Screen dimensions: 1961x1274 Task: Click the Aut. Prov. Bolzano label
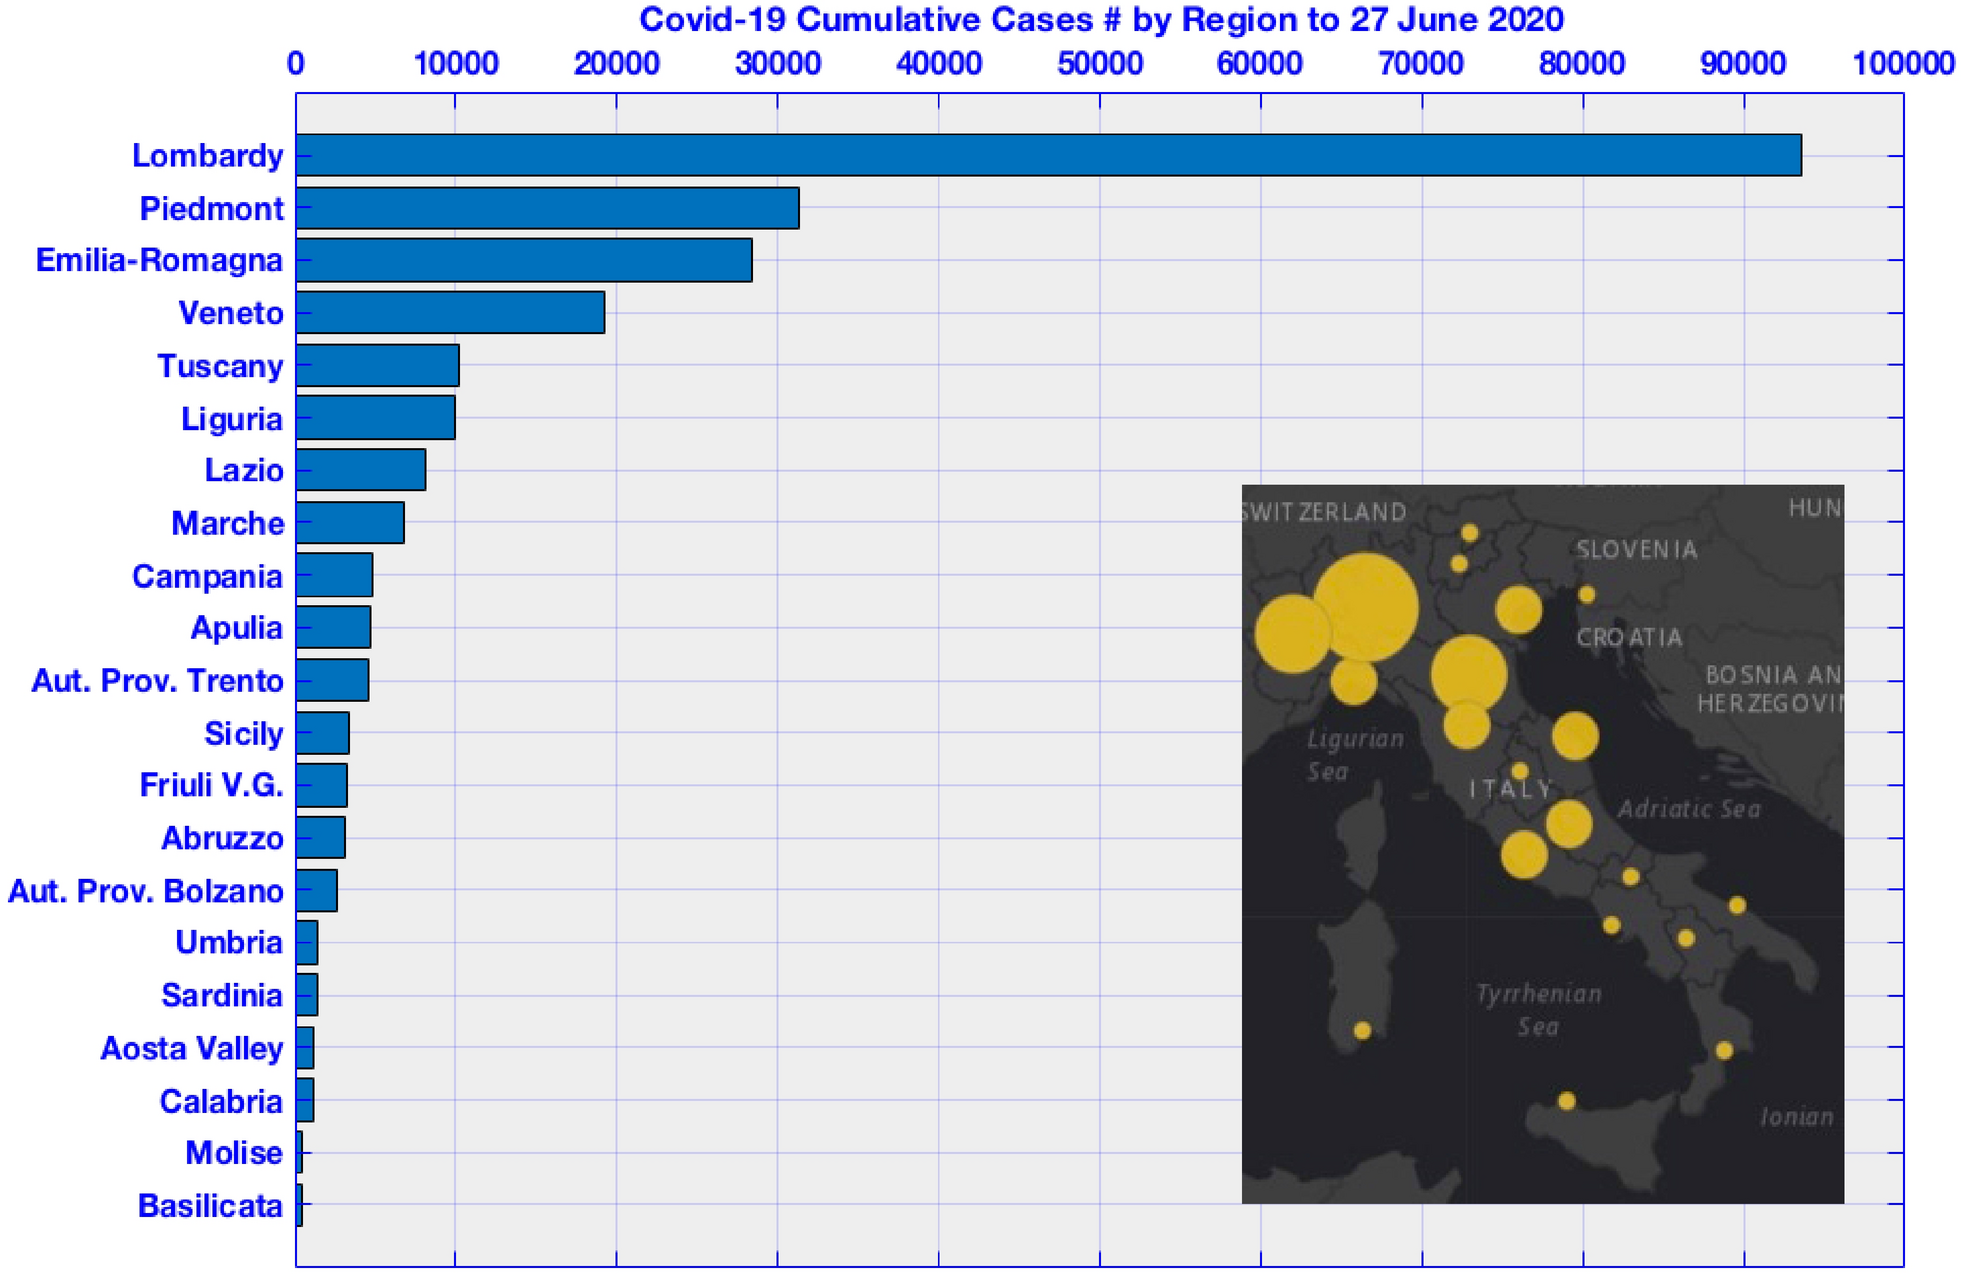[146, 891]
